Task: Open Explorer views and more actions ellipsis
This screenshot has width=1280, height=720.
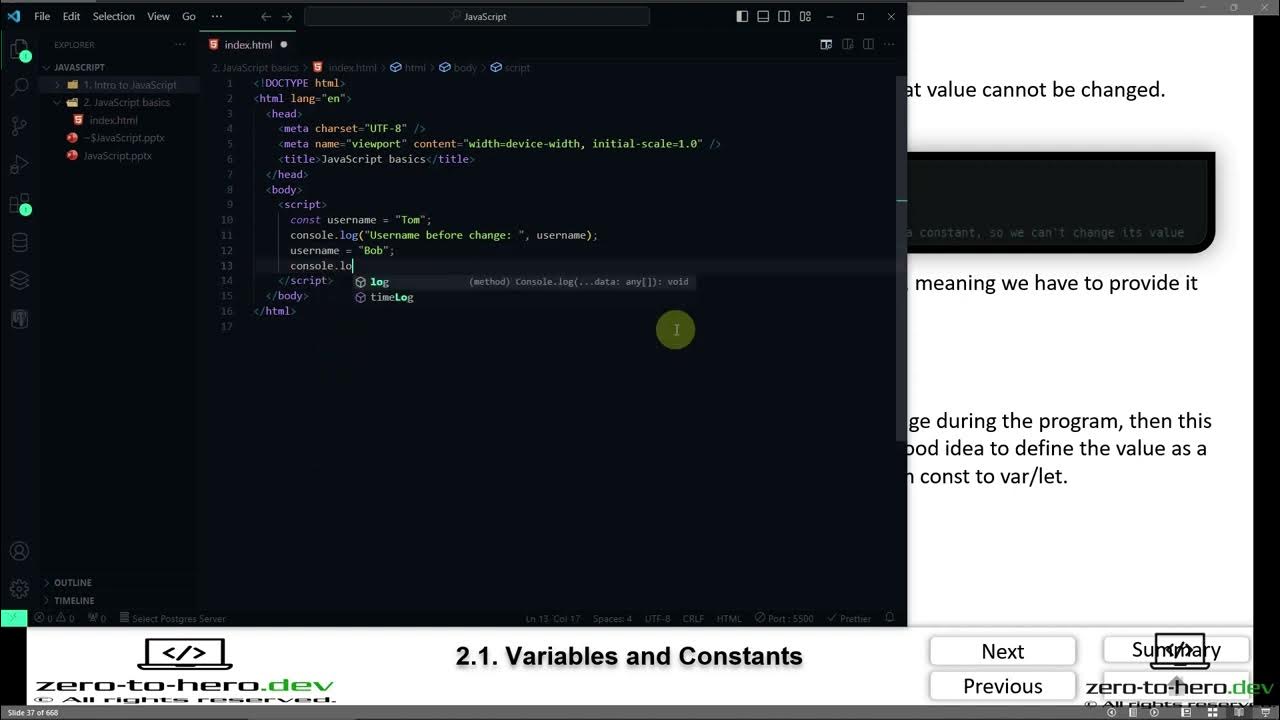Action: tap(180, 45)
